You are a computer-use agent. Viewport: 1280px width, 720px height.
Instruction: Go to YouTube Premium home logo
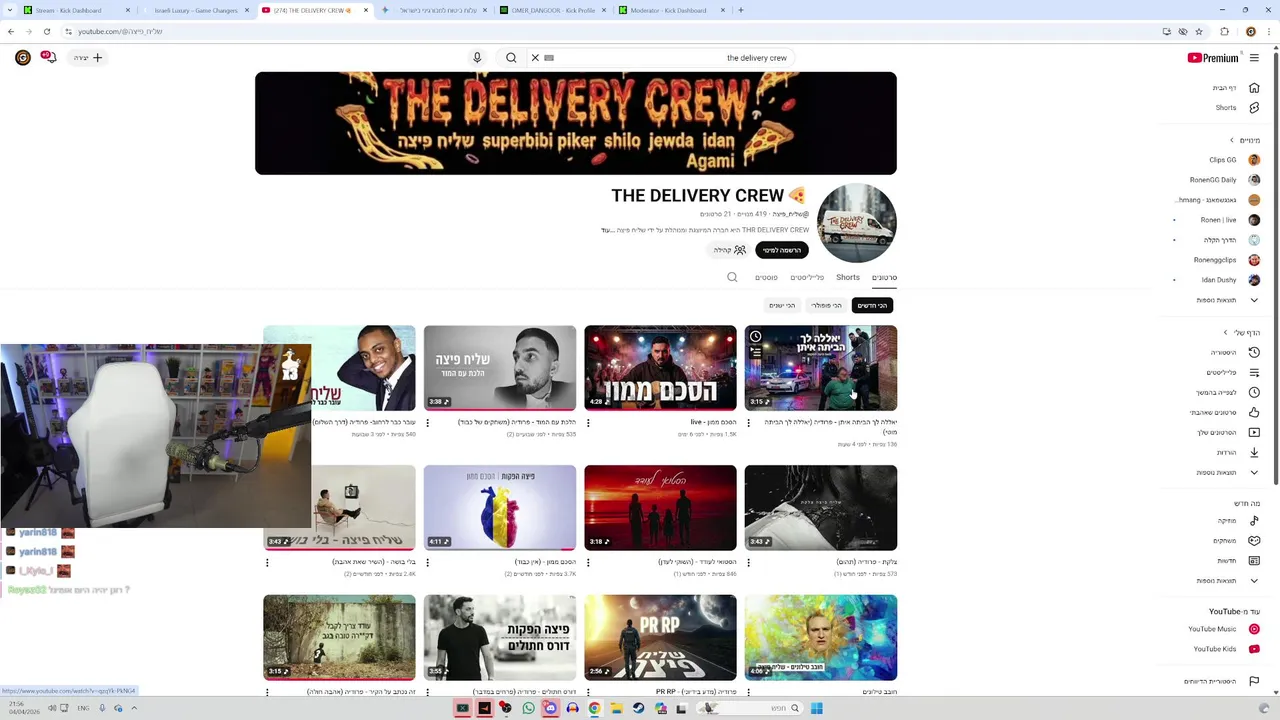[1213, 58]
